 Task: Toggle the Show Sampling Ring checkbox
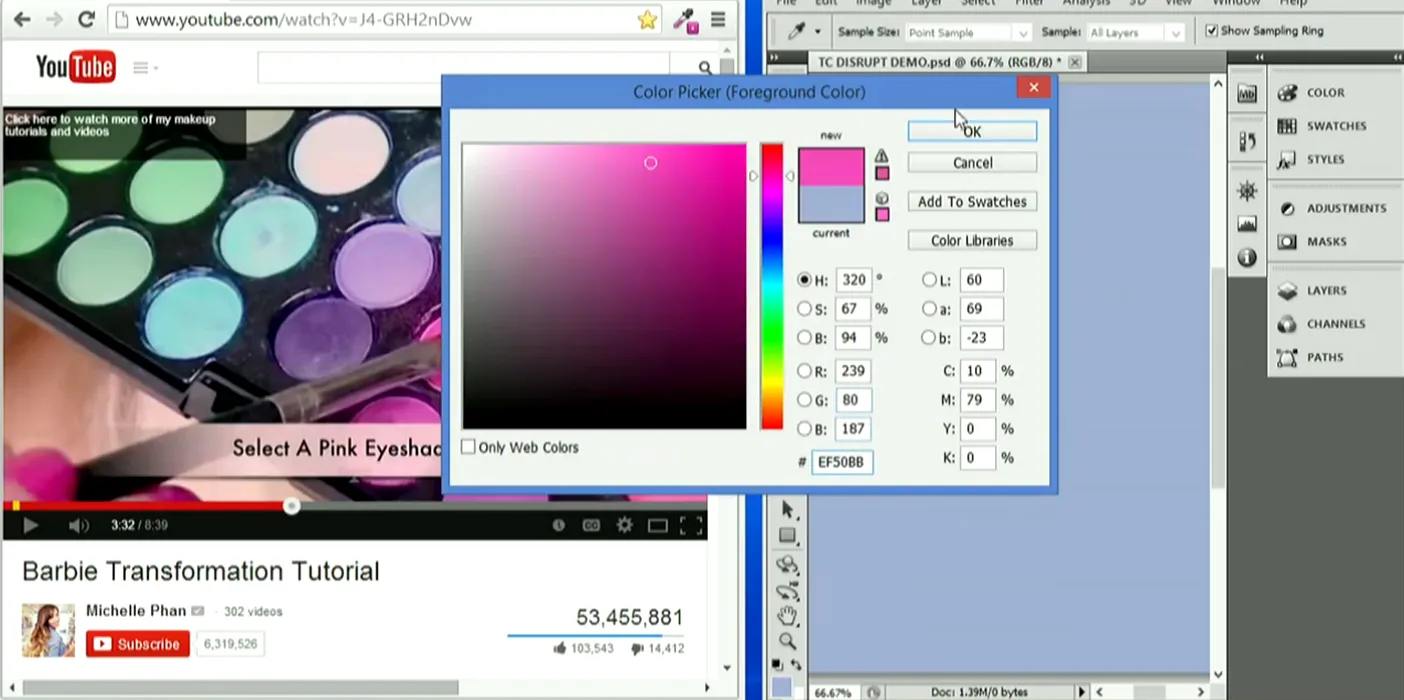1212,31
